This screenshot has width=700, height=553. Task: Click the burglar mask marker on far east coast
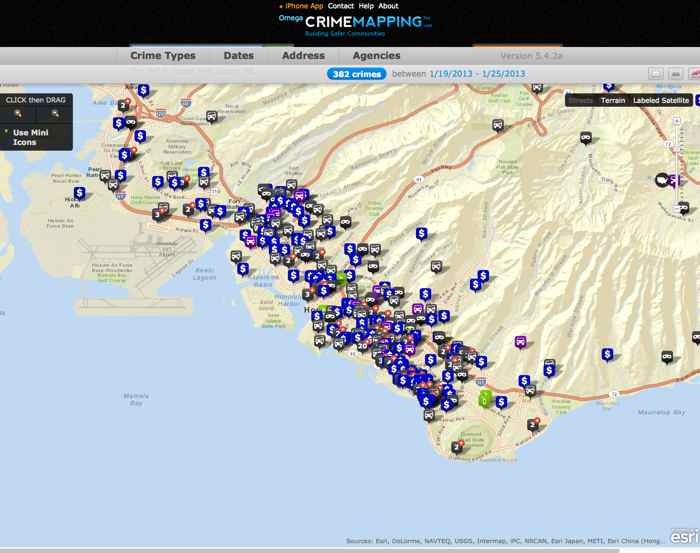667,357
